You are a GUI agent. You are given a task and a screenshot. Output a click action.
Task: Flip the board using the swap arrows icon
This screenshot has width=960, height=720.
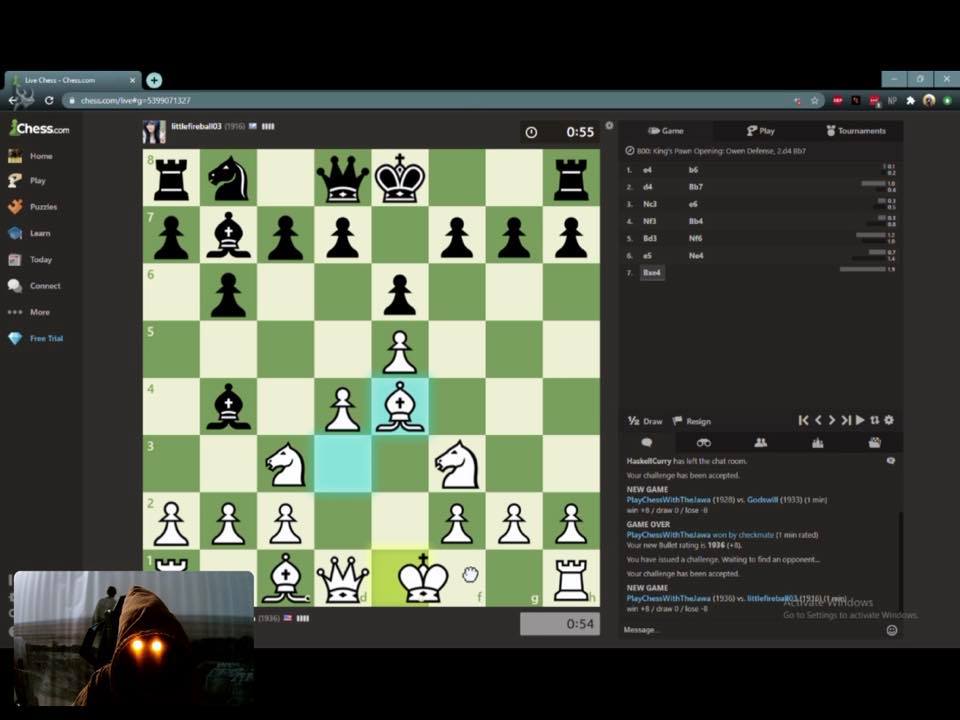click(875, 421)
